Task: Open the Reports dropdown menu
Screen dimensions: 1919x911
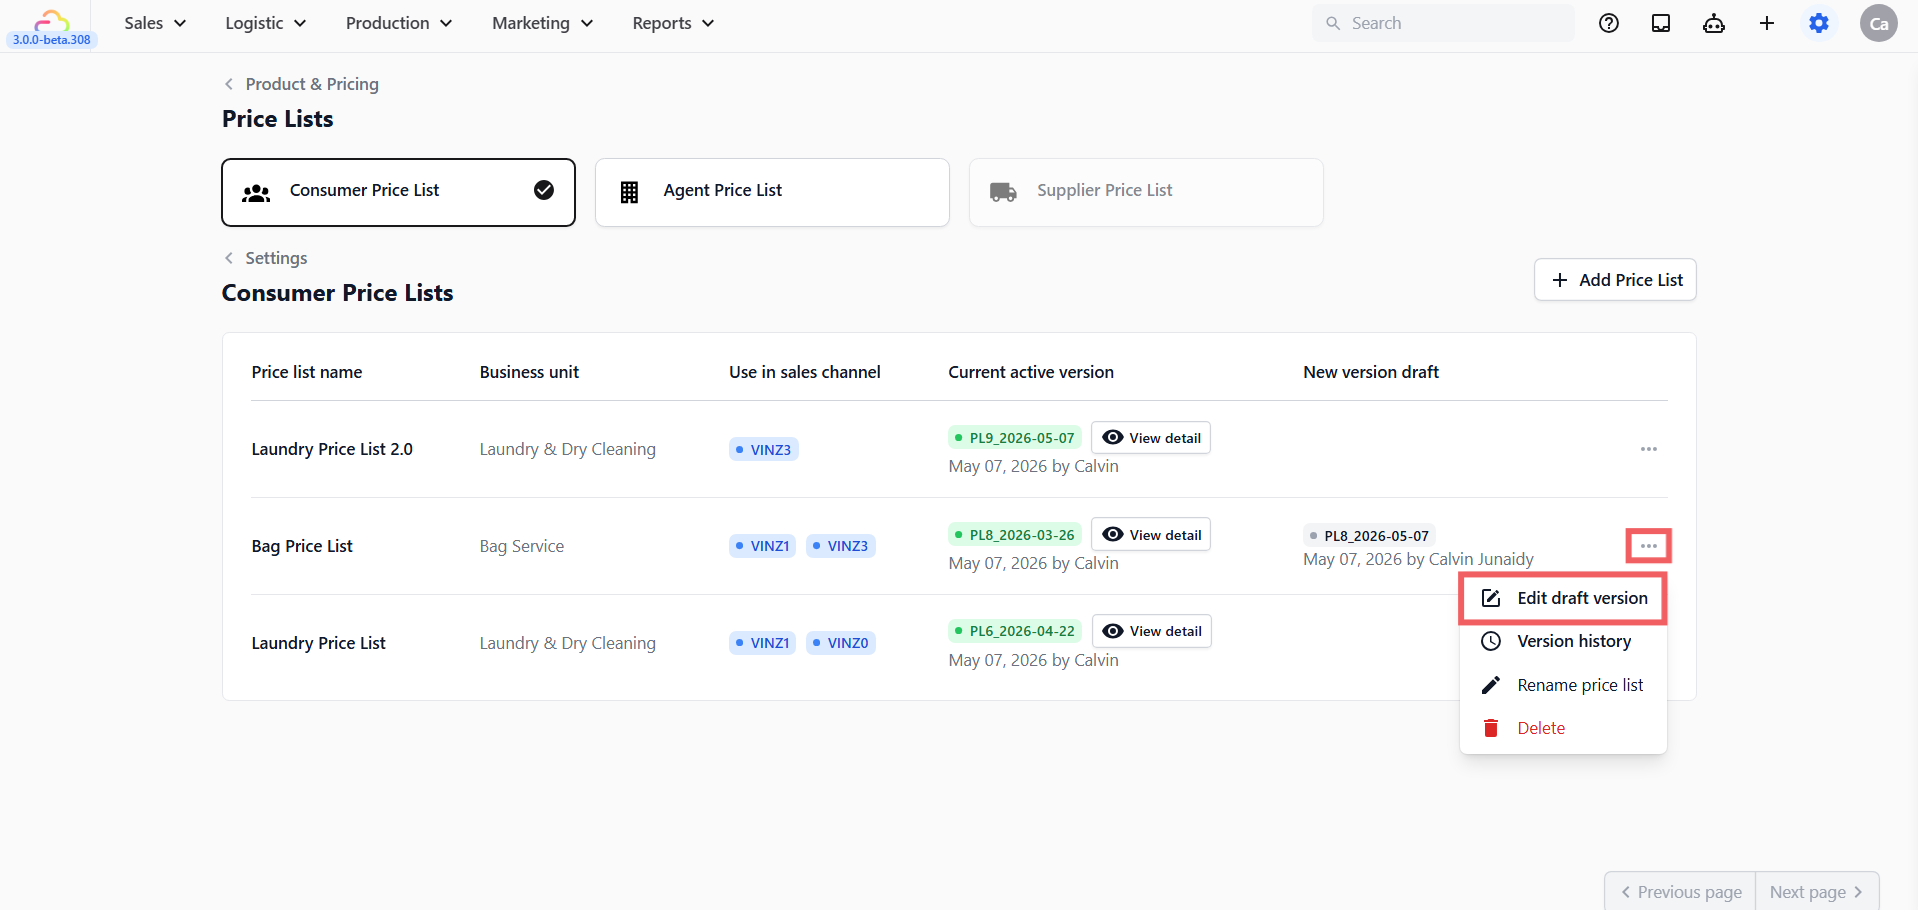Action: [673, 23]
